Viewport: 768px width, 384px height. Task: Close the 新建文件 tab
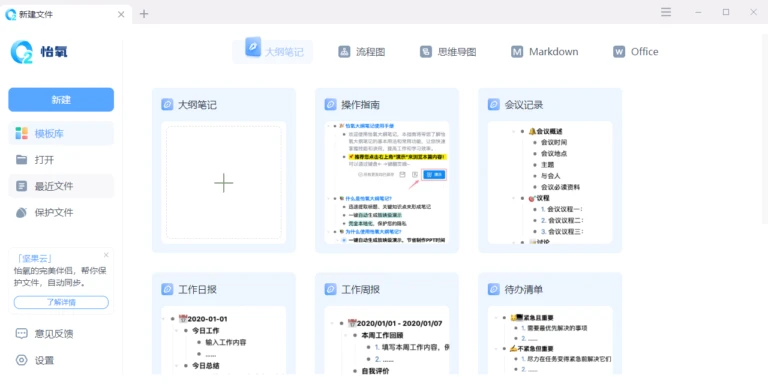(x=121, y=14)
